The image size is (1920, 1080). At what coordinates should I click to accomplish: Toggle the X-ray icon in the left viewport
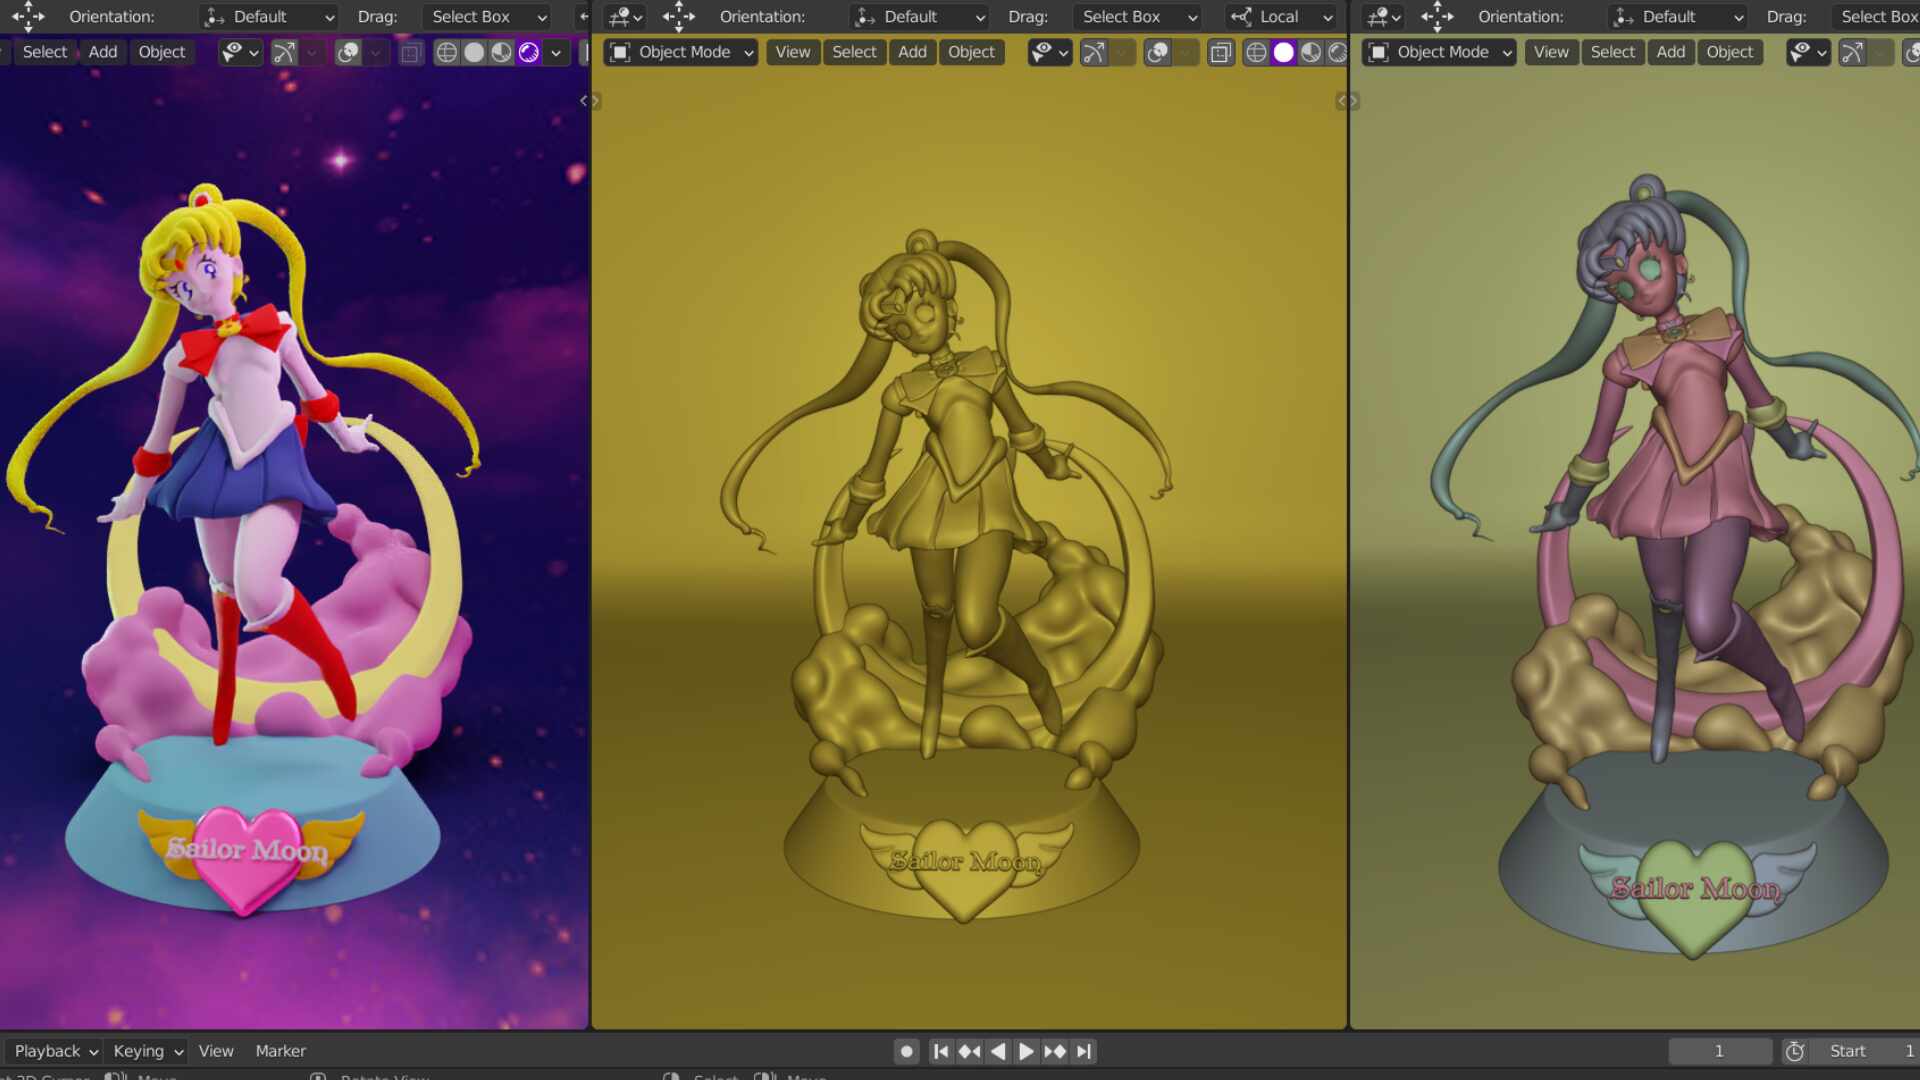click(x=410, y=52)
